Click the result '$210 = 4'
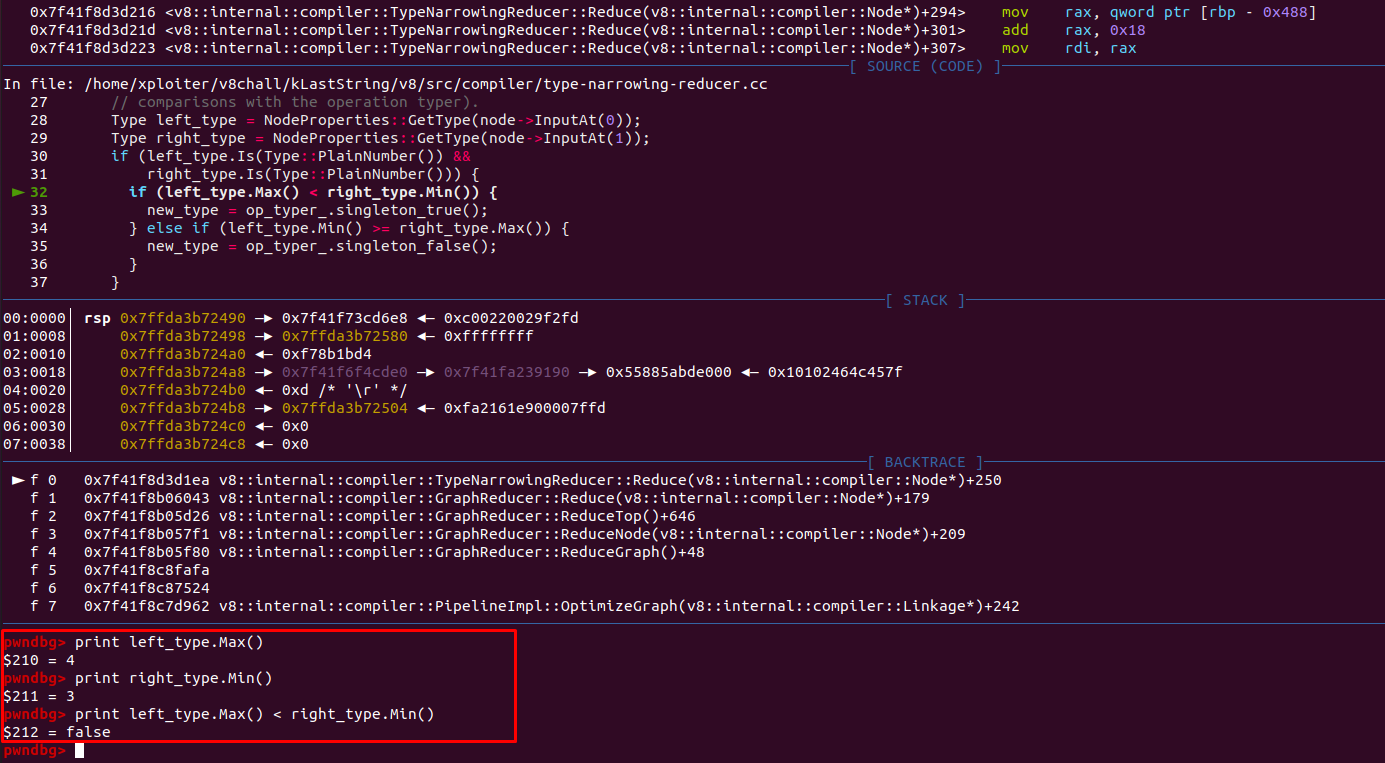Viewport: 1385px width, 763px height. point(39,660)
